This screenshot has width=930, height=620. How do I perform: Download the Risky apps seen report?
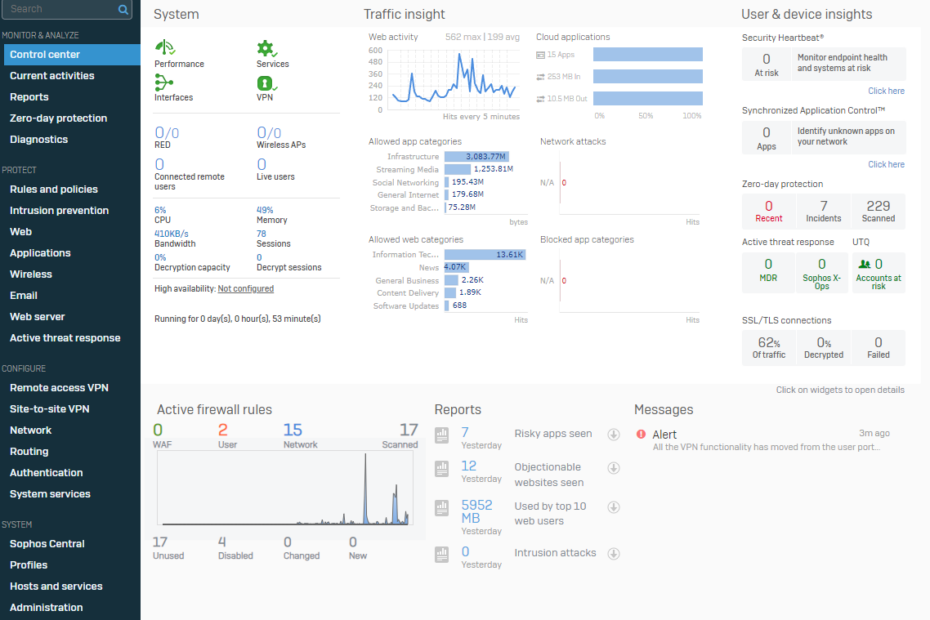pos(614,434)
